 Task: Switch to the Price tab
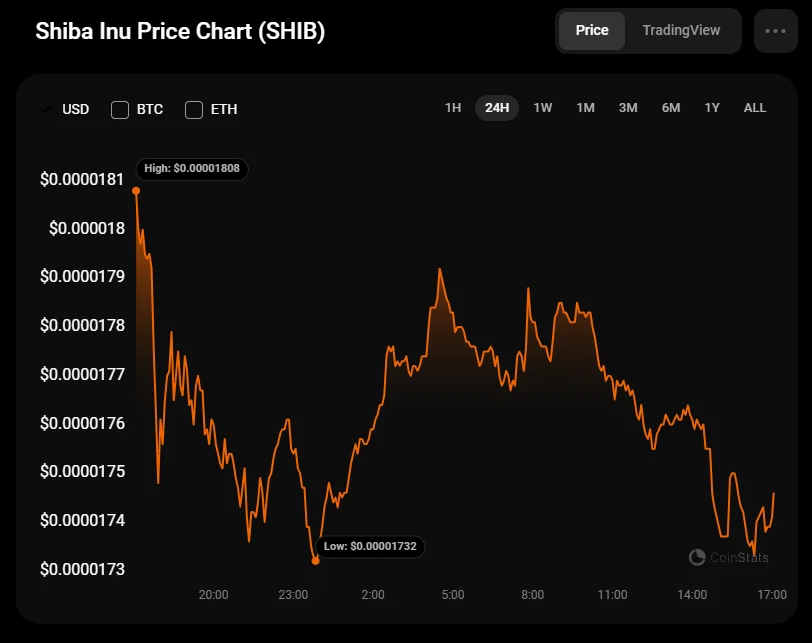[591, 30]
